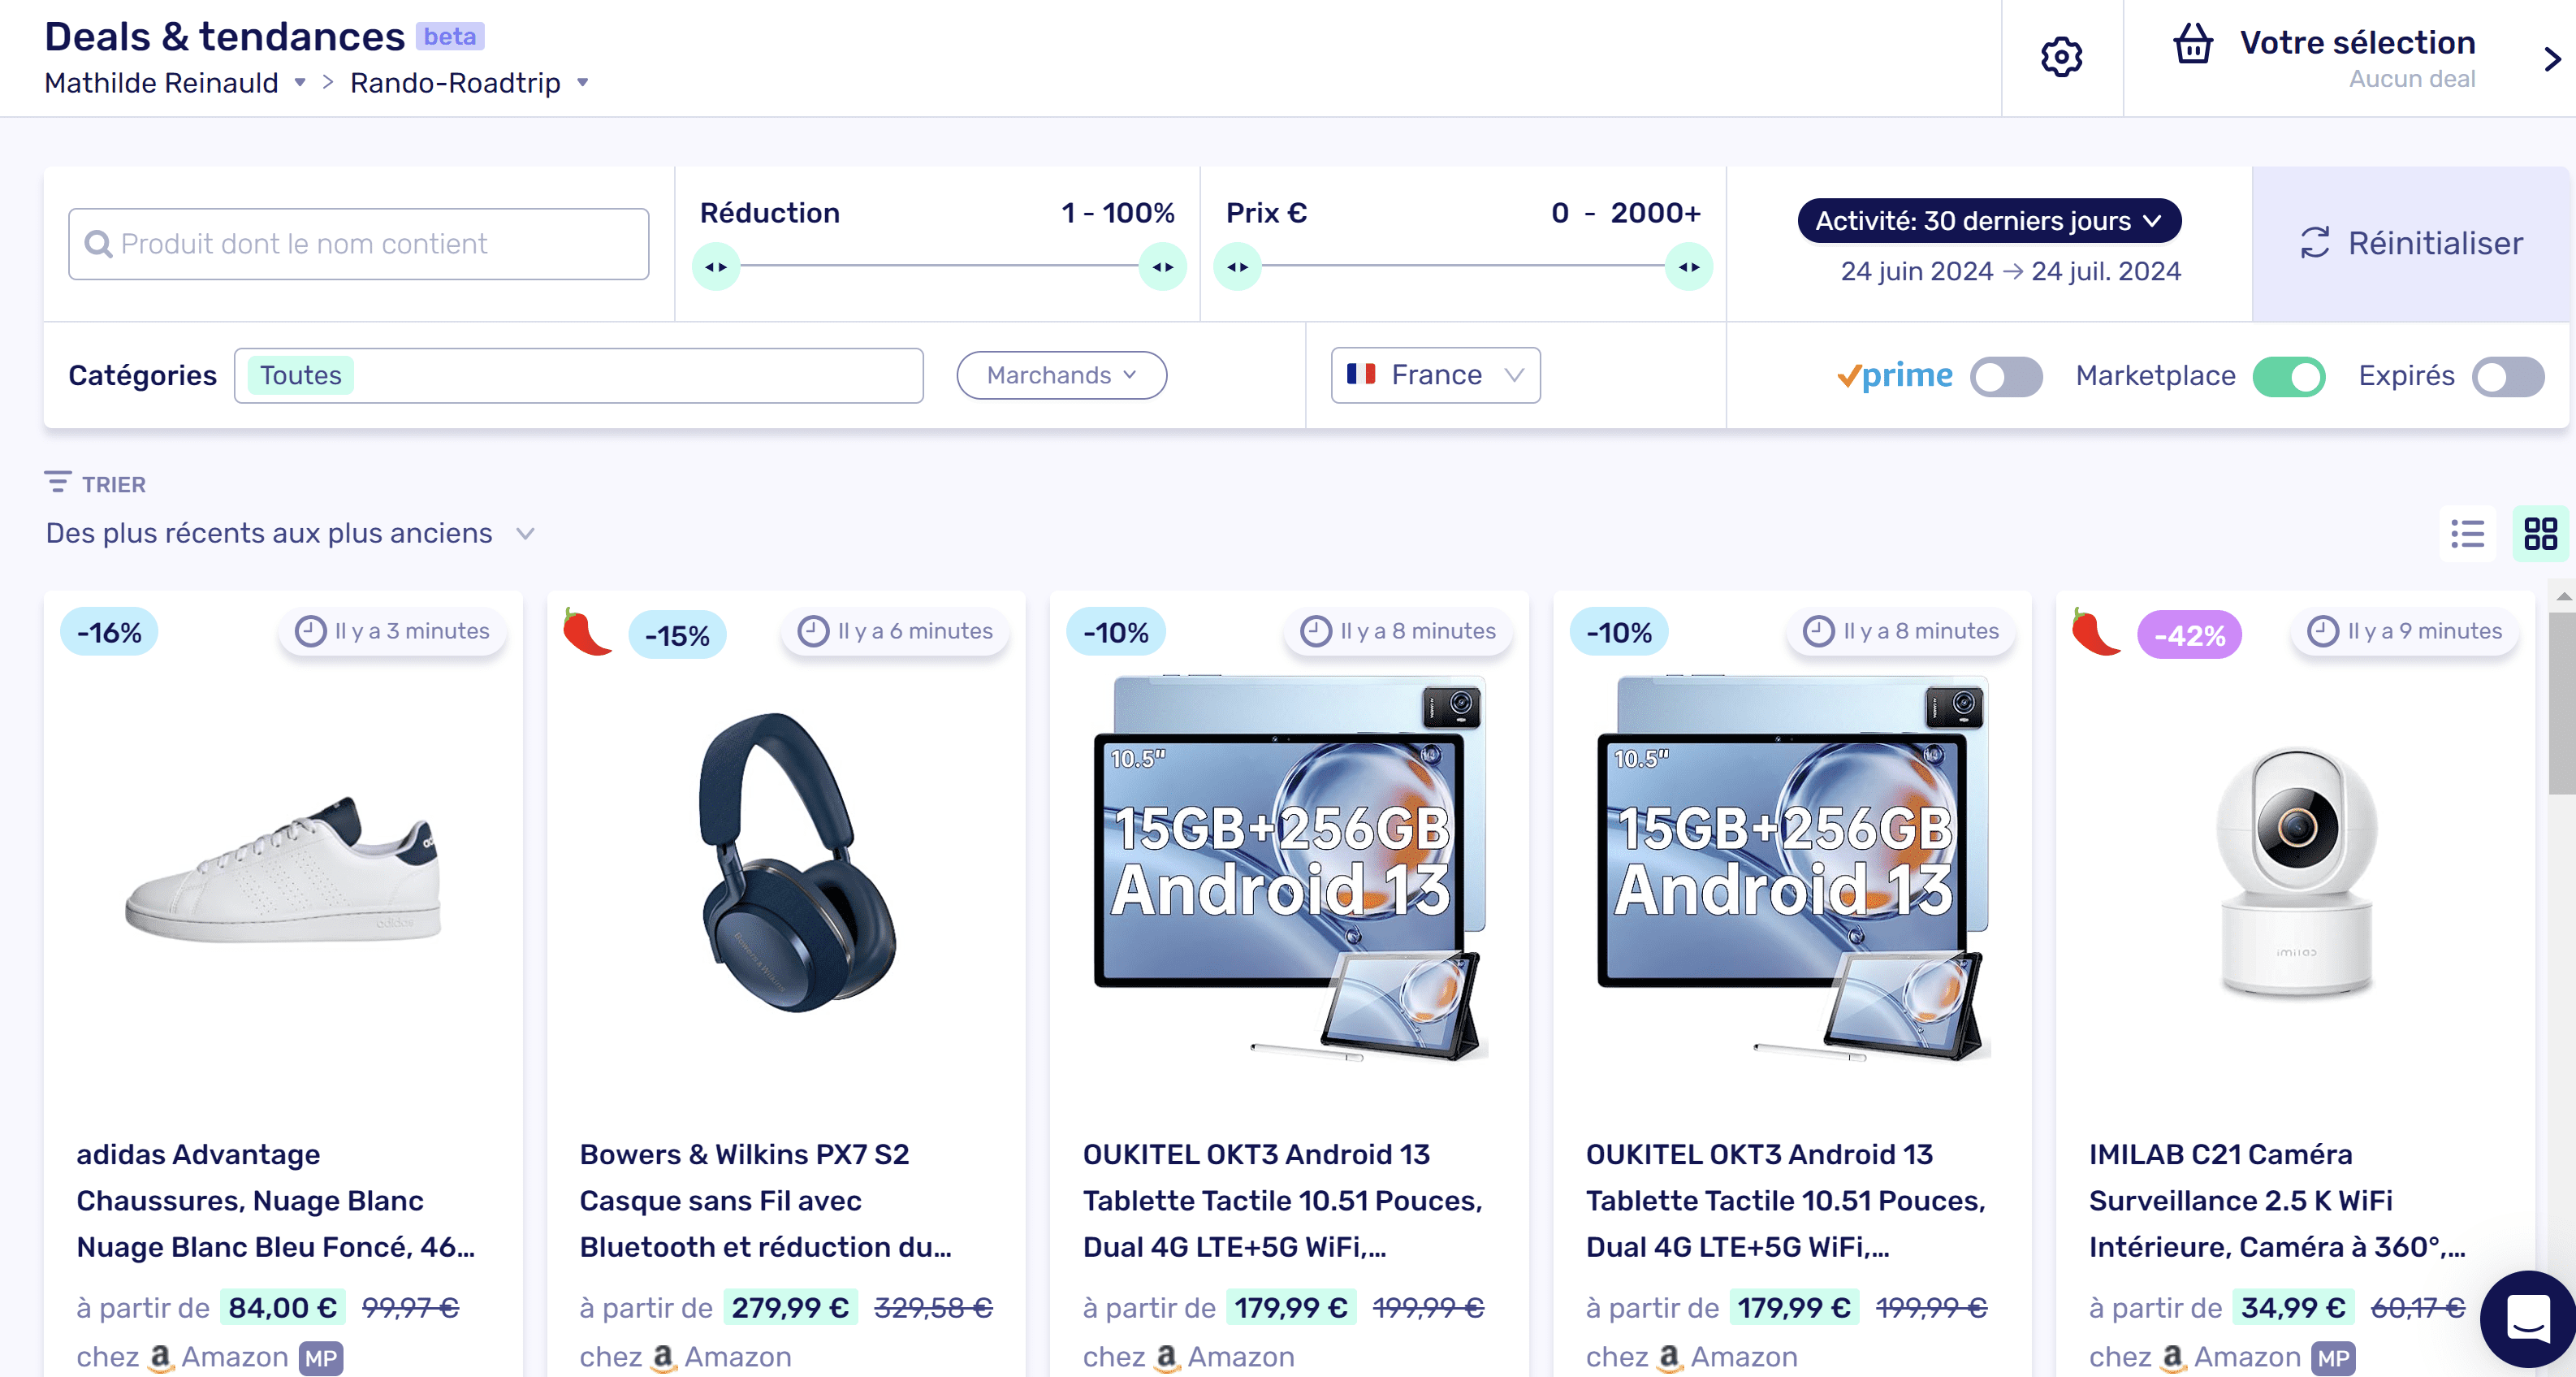The width and height of the screenshot is (2576, 1377).
Task: Enable the Expirés switch
Action: tap(2508, 377)
